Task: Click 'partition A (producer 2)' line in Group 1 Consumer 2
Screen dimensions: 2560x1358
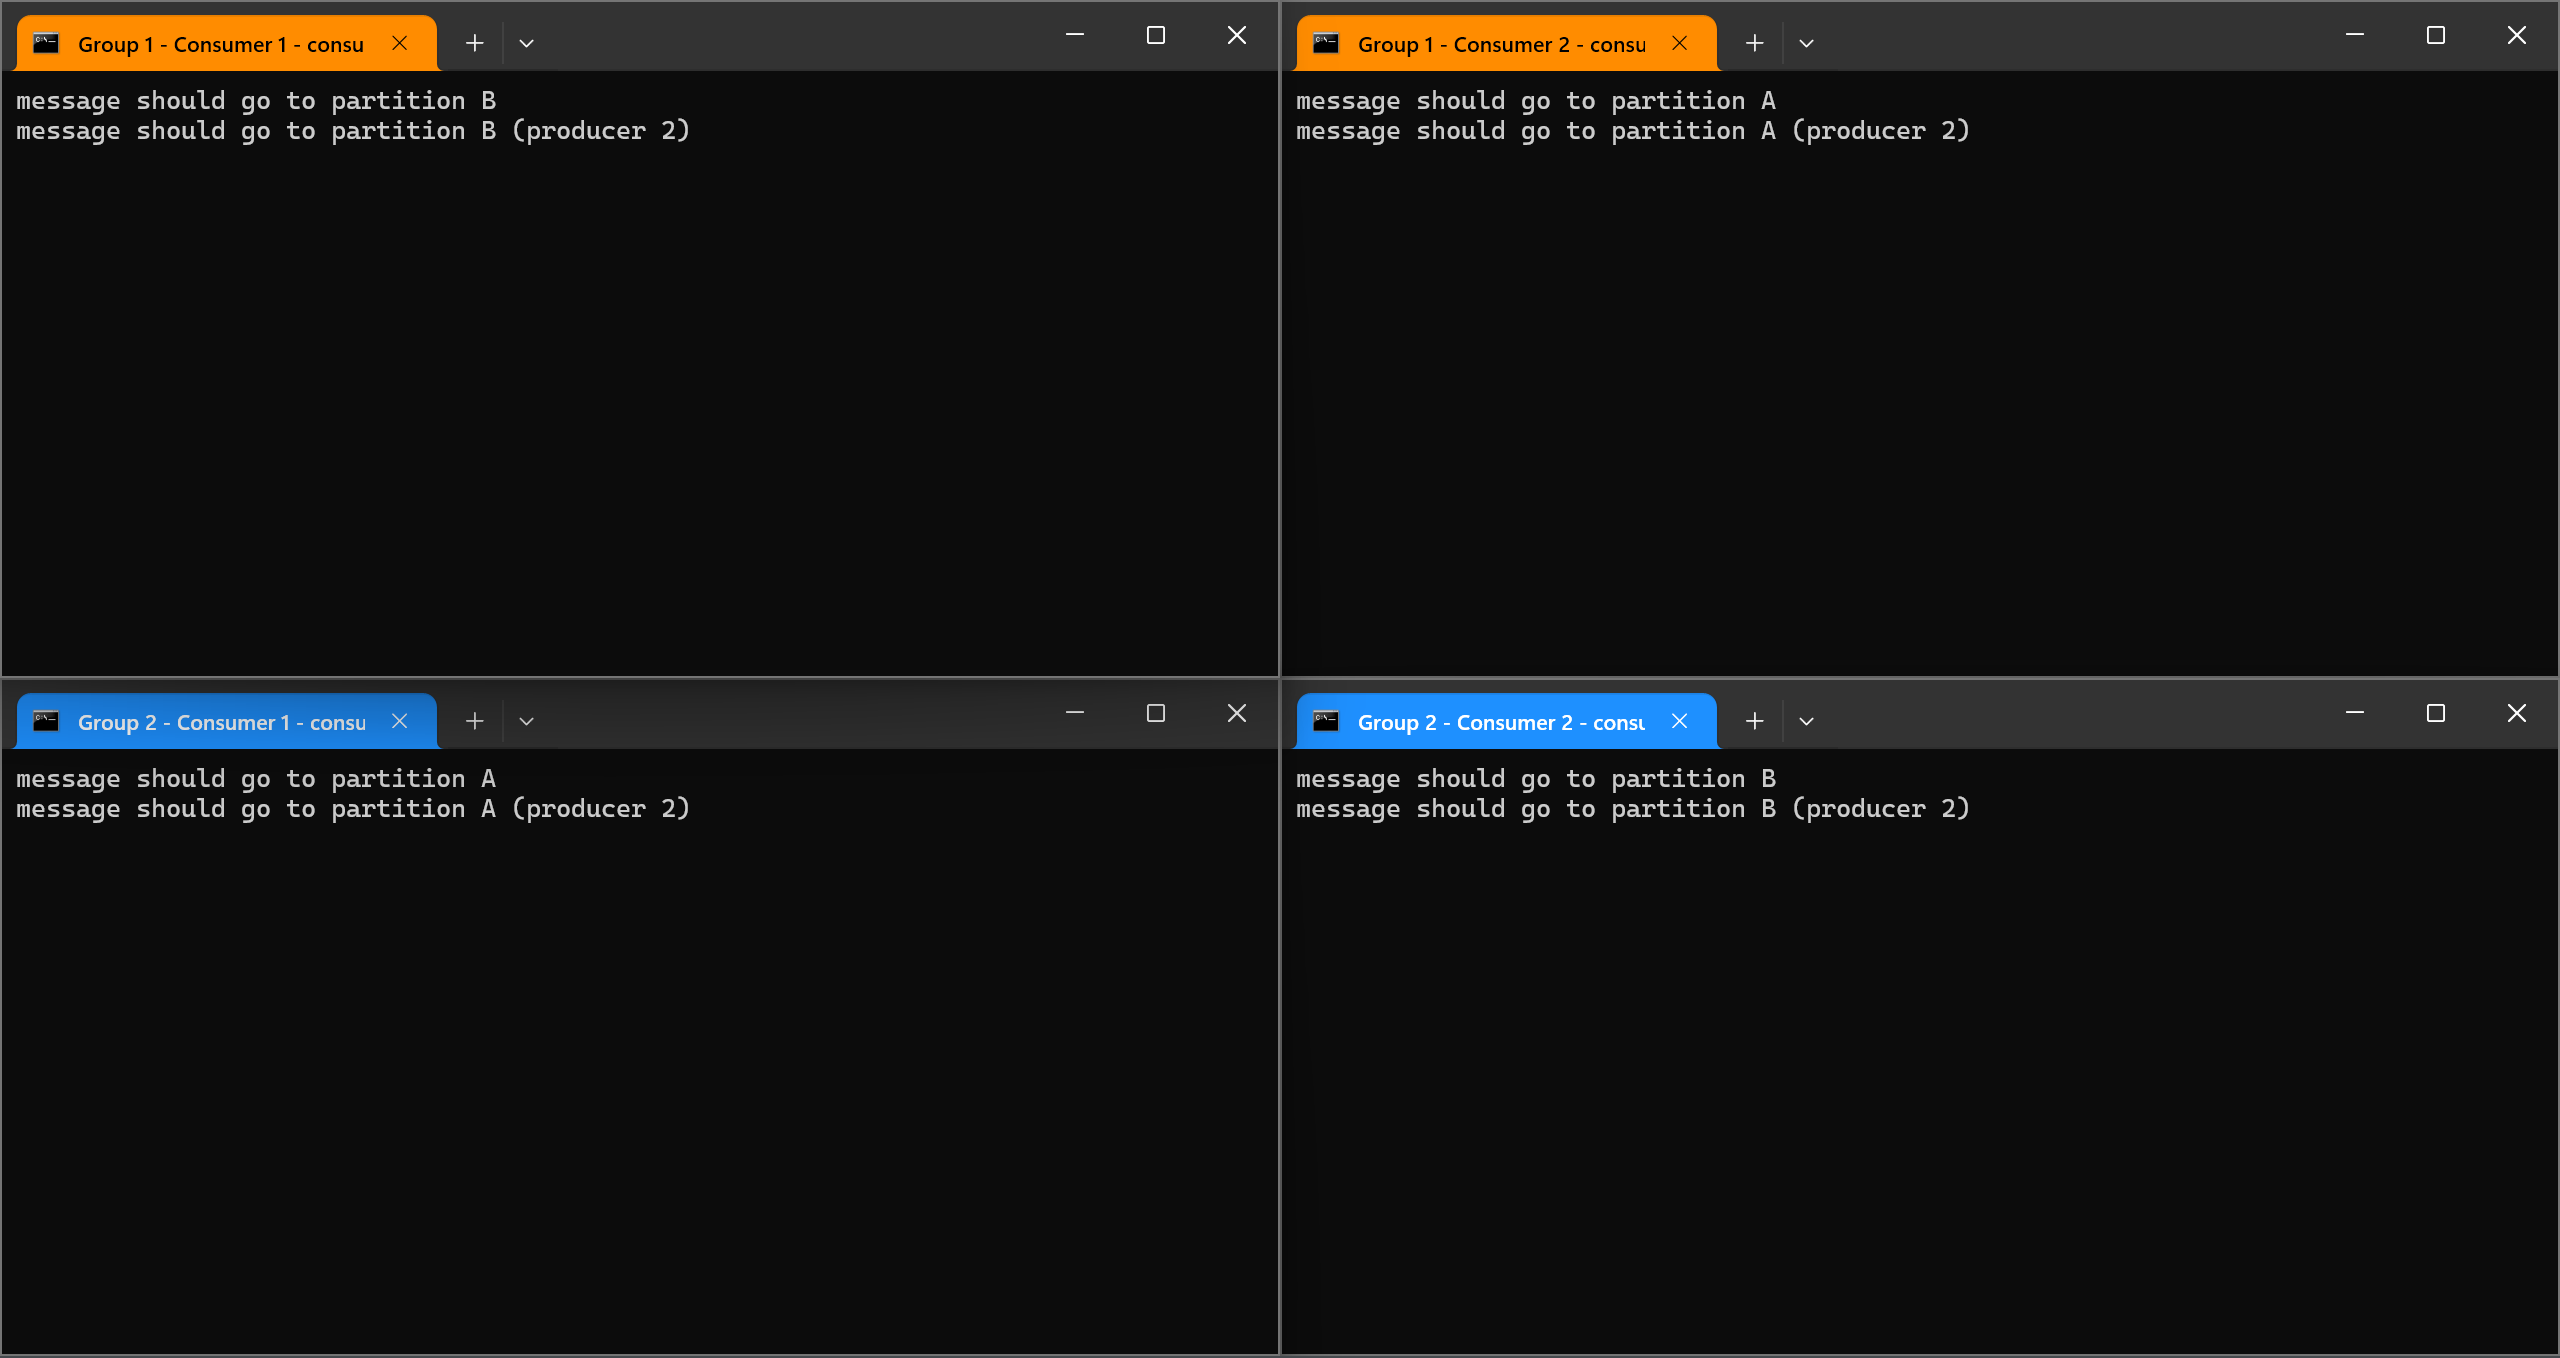Action: coord(1633,131)
